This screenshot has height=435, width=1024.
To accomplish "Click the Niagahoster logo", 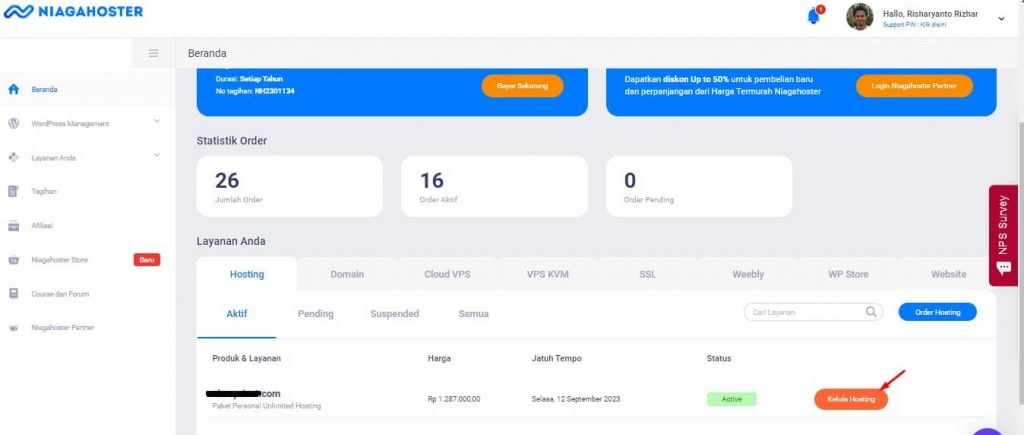I will pos(74,12).
